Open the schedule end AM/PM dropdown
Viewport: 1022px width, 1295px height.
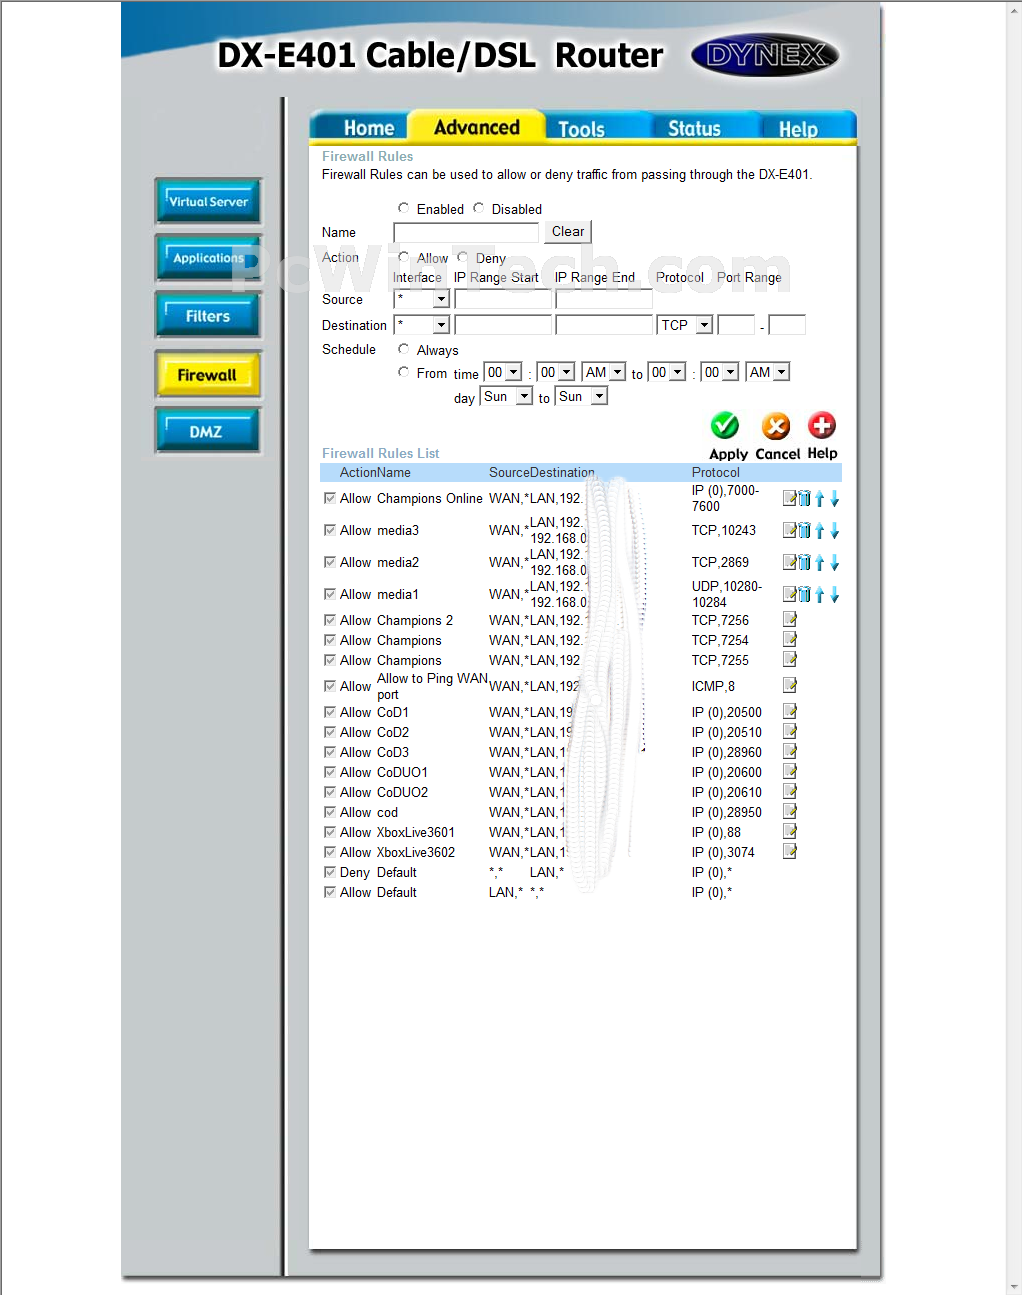click(x=768, y=372)
